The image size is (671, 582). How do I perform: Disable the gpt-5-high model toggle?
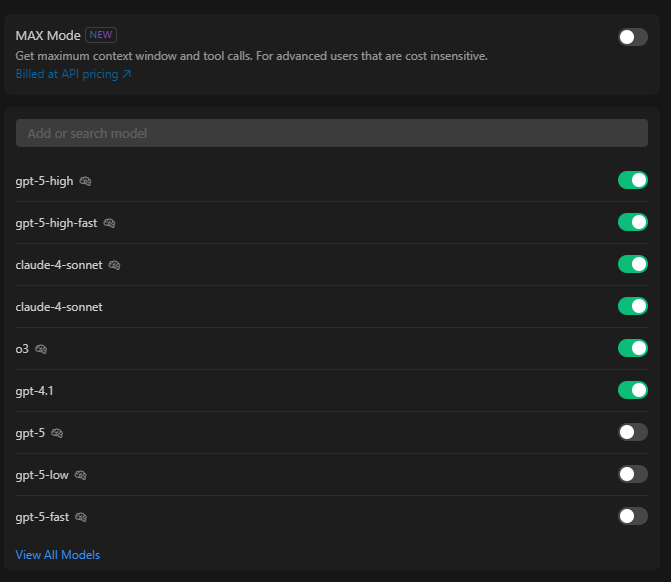click(x=632, y=180)
